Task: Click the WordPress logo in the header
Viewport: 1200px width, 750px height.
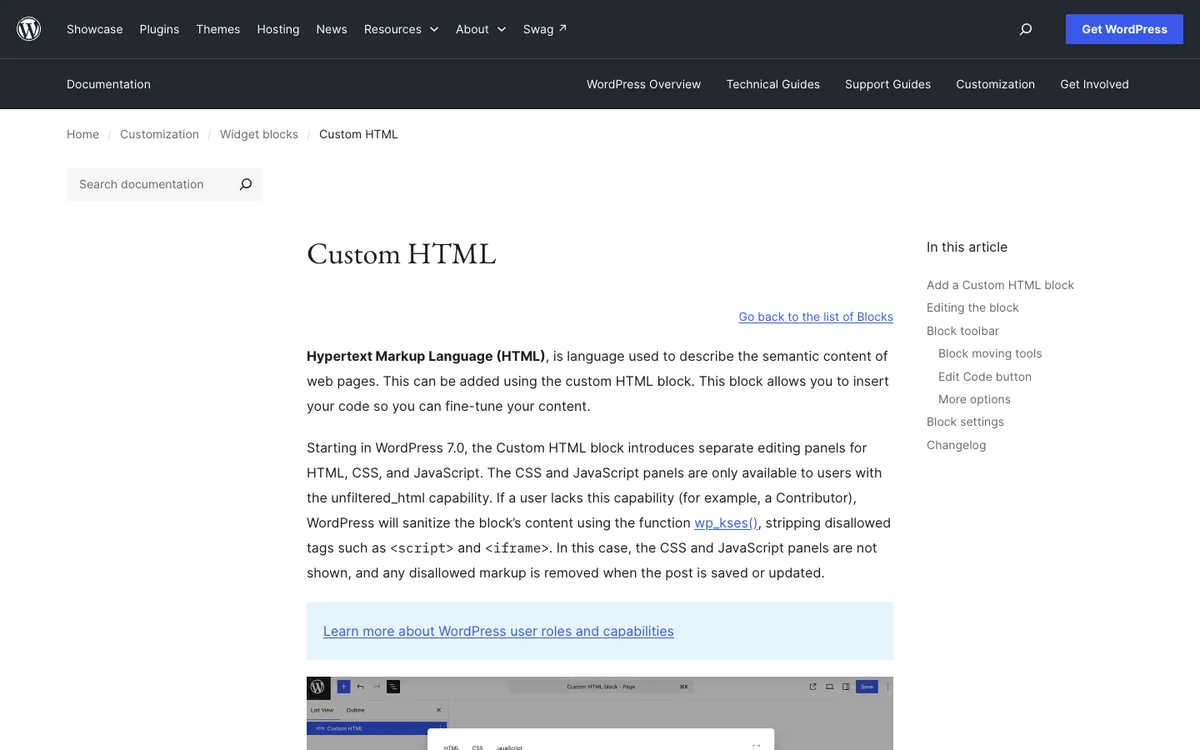Action: 29,29
